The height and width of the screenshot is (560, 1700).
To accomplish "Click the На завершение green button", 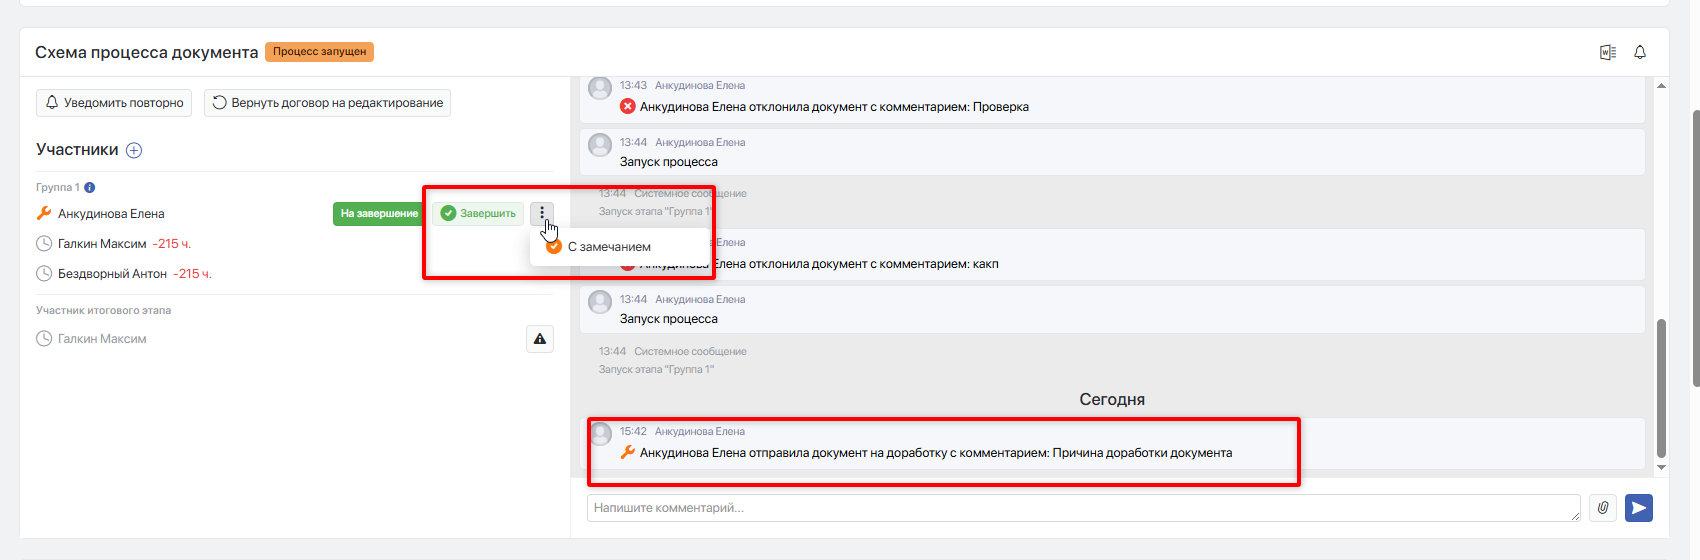I will (x=379, y=213).
